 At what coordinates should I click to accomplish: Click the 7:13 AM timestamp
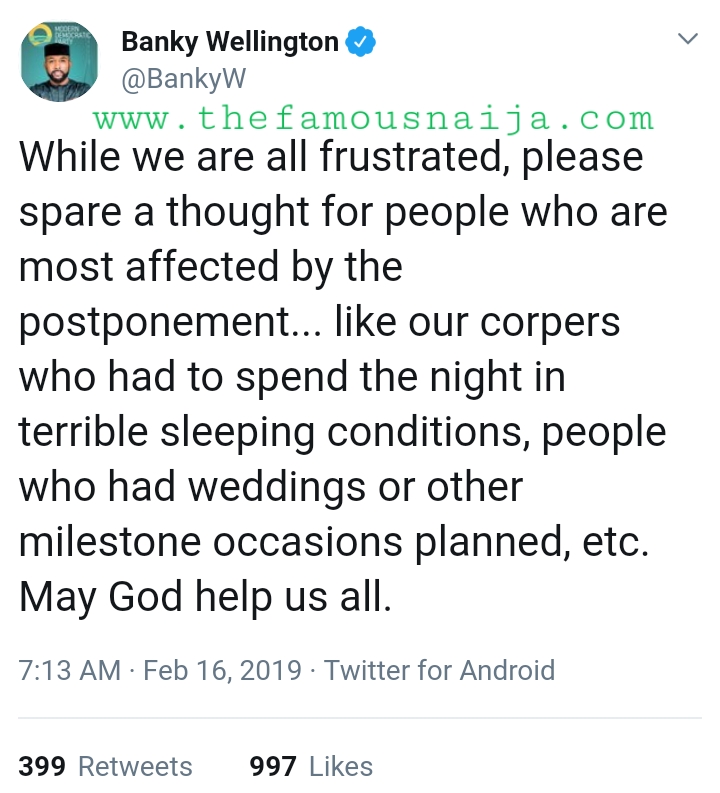tap(70, 669)
